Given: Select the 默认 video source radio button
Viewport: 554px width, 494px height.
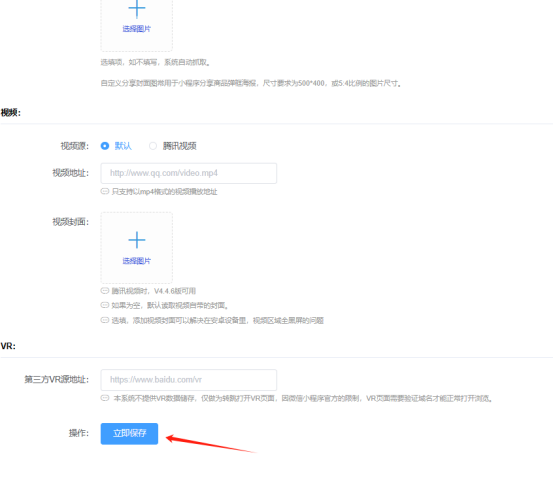Looking at the screenshot, I should (x=105, y=146).
